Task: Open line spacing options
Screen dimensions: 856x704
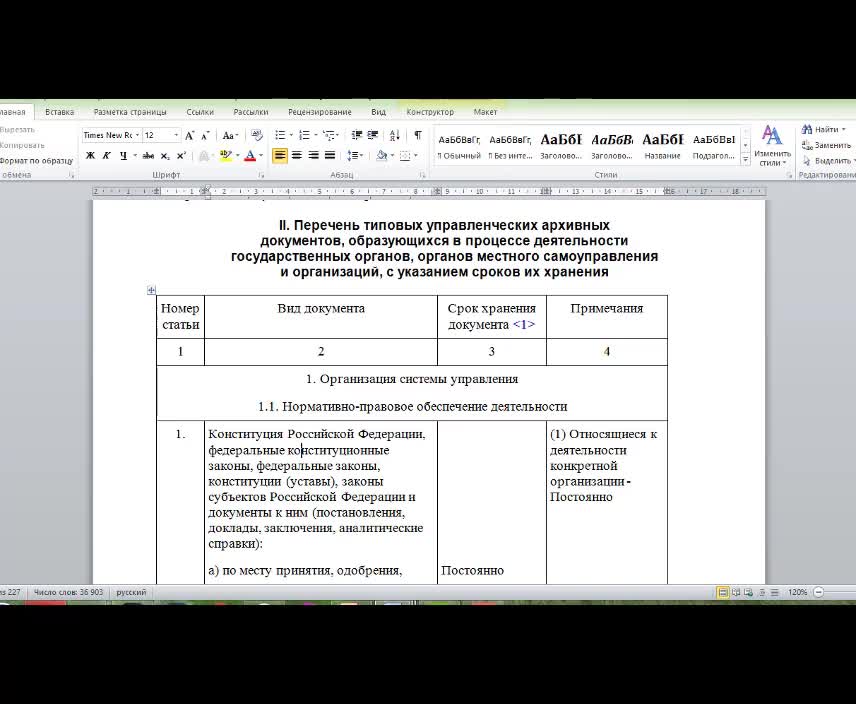Action: [x=354, y=156]
